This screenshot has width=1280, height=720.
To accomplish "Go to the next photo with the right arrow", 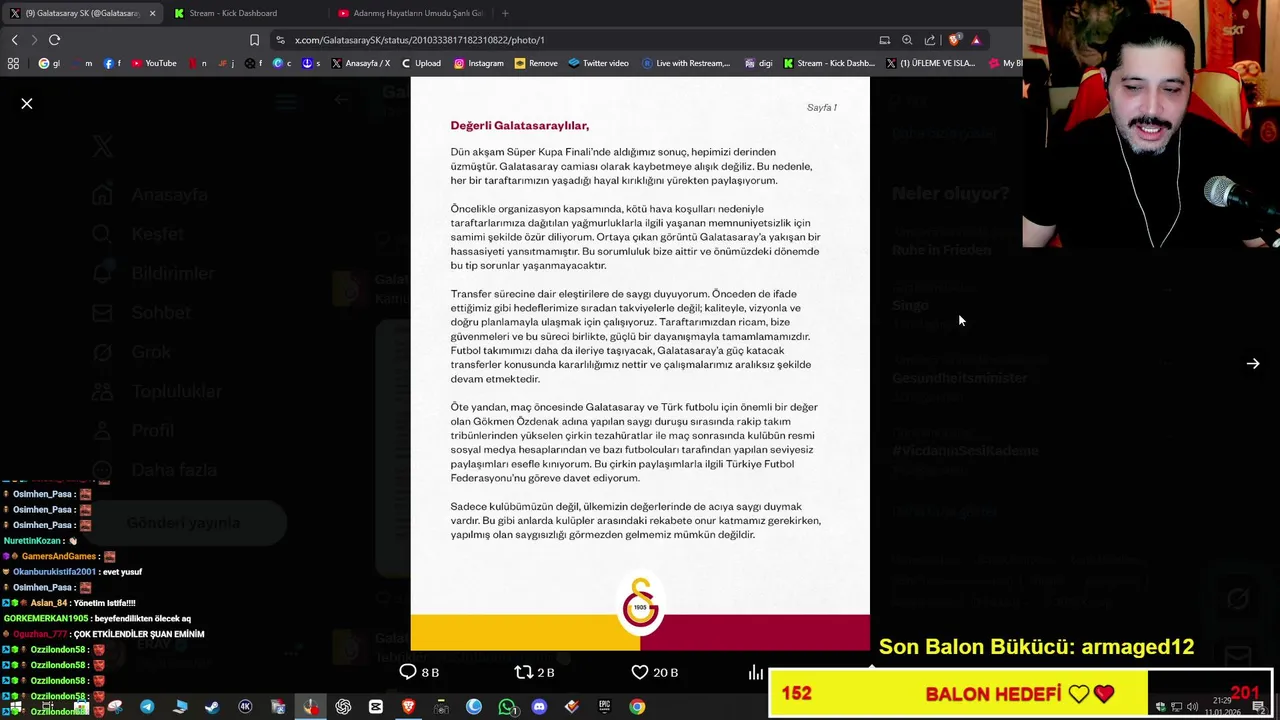I will click(x=1253, y=364).
